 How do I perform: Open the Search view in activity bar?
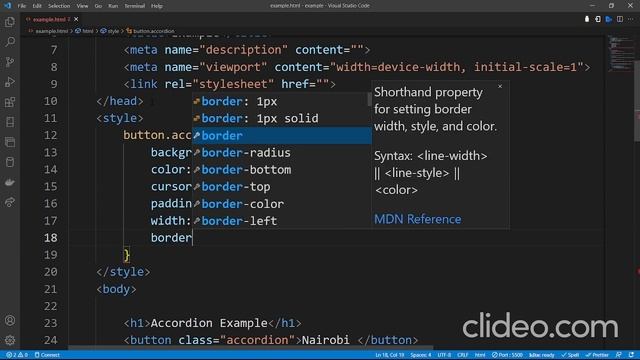[10, 42]
